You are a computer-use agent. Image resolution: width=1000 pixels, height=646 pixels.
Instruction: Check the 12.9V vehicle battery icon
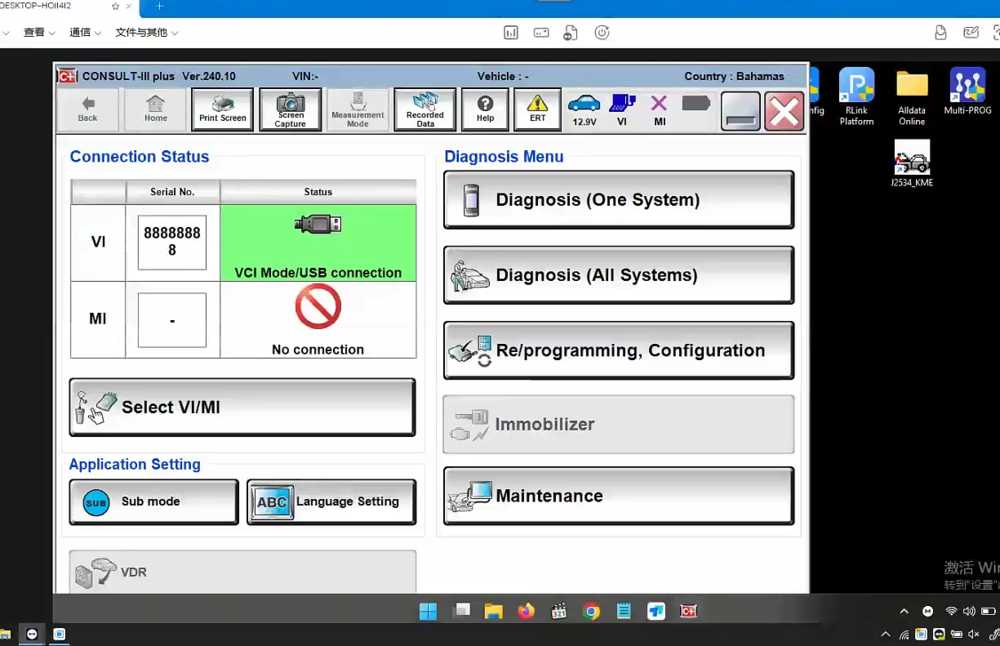[584, 110]
